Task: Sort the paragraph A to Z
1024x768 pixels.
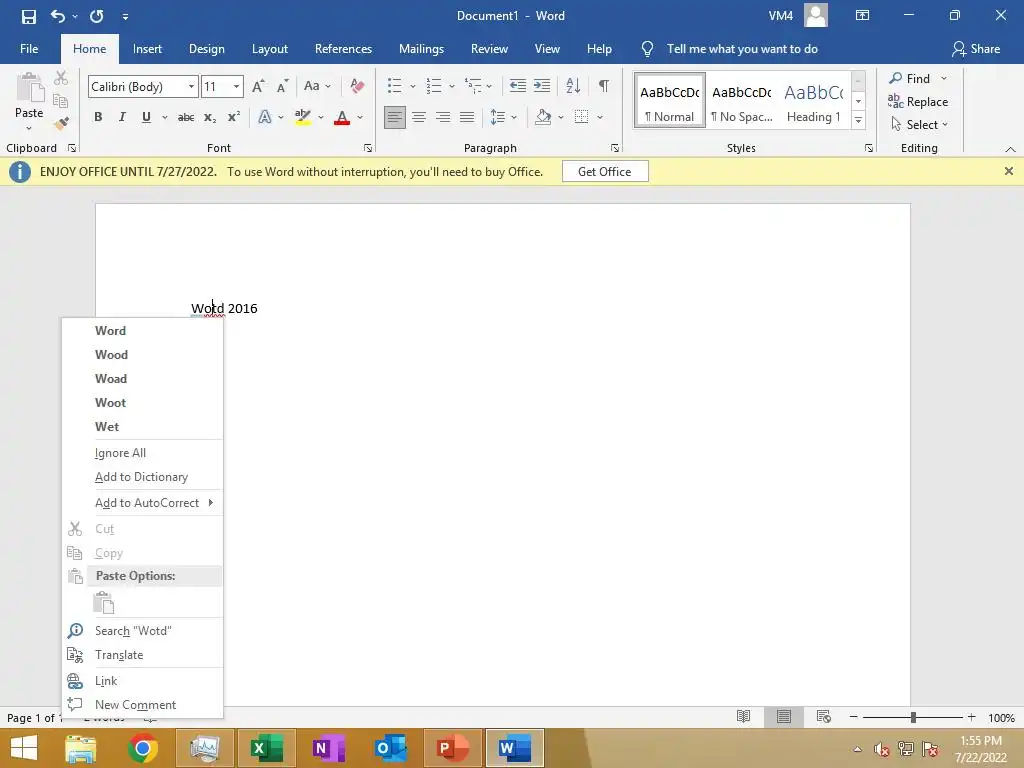Action: coord(573,86)
